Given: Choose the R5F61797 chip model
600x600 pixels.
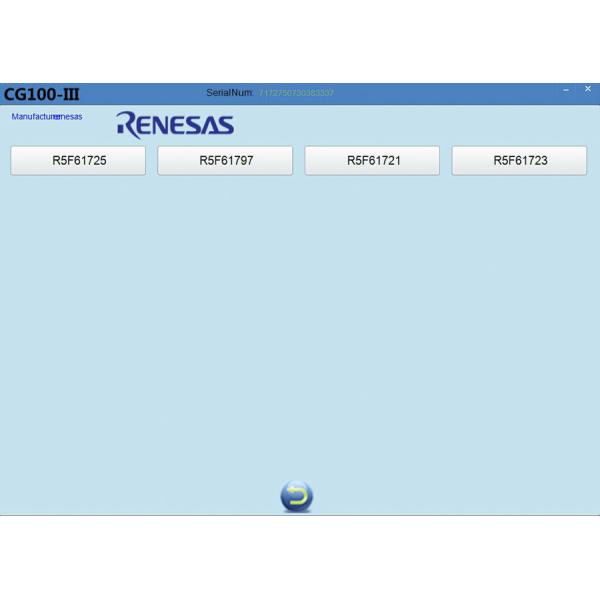Looking at the screenshot, I should [x=225, y=160].
